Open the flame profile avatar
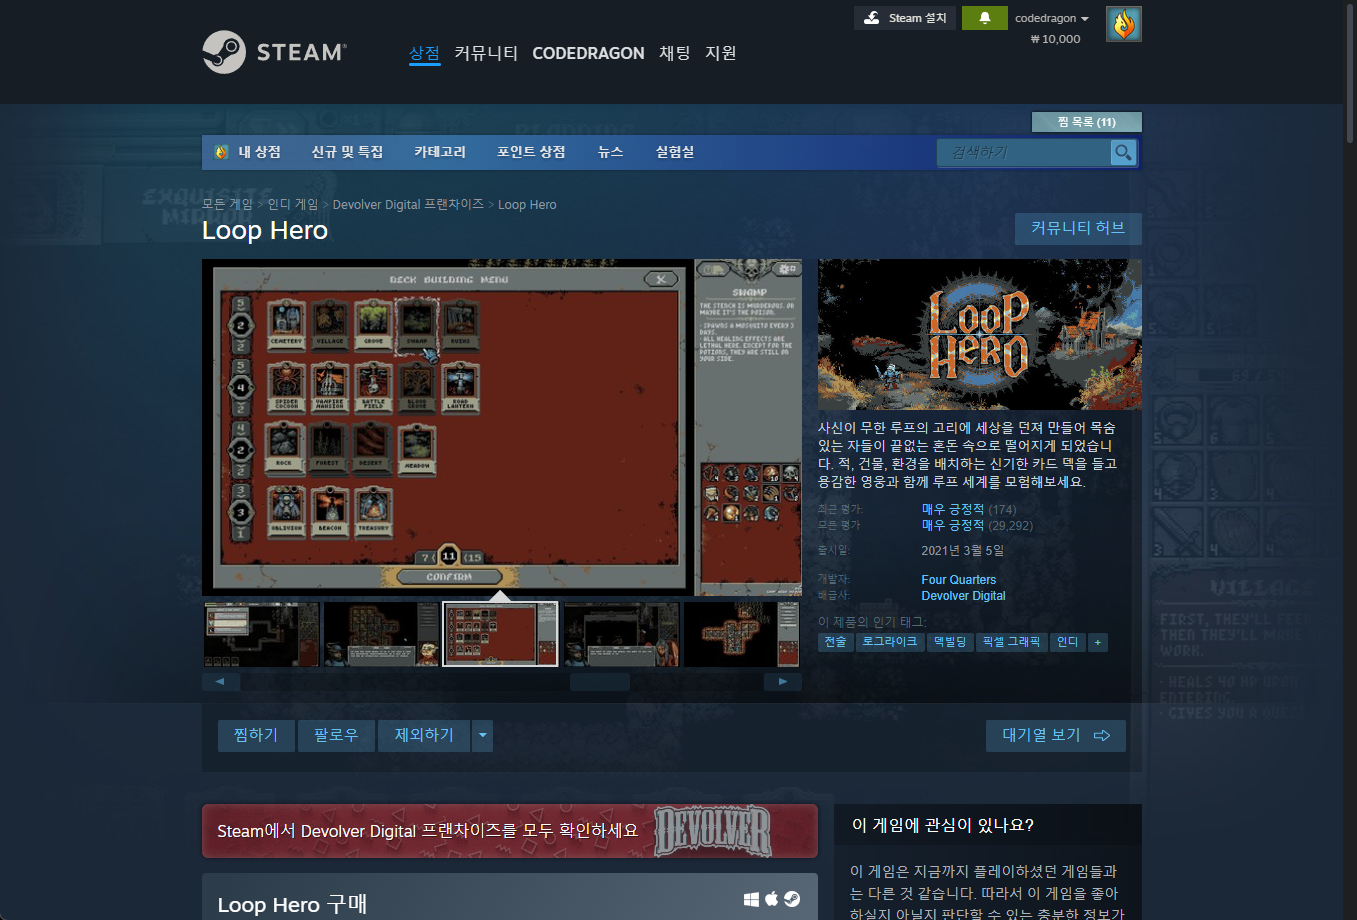The width and height of the screenshot is (1357, 920). (1123, 24)
